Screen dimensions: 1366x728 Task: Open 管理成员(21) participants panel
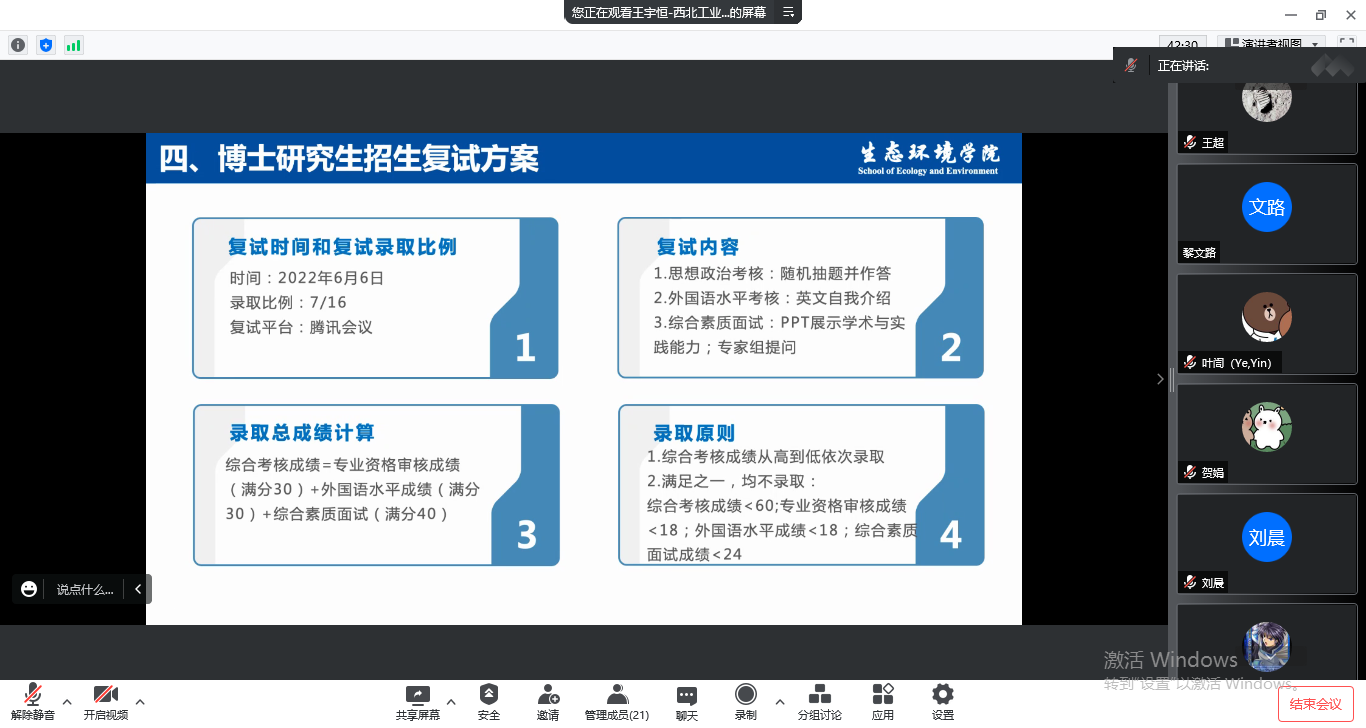point(617,700)
